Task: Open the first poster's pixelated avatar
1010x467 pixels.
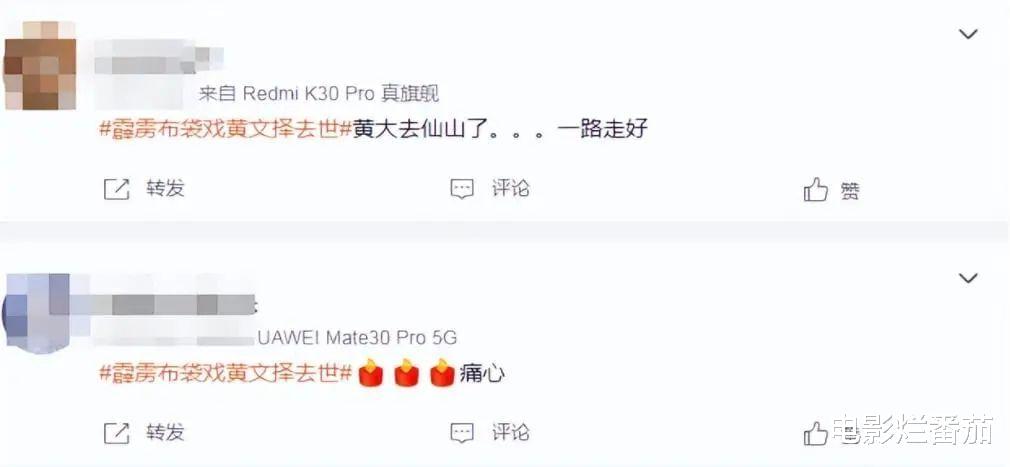Action: click(40, 66)
